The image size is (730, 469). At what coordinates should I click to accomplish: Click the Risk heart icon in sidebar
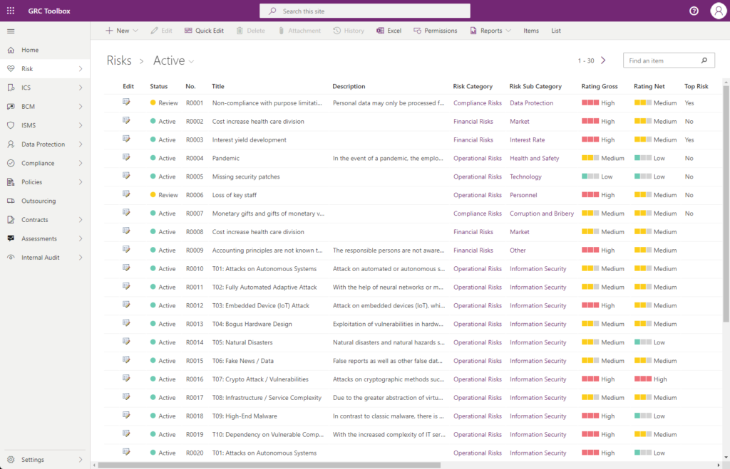click(11, 68)
